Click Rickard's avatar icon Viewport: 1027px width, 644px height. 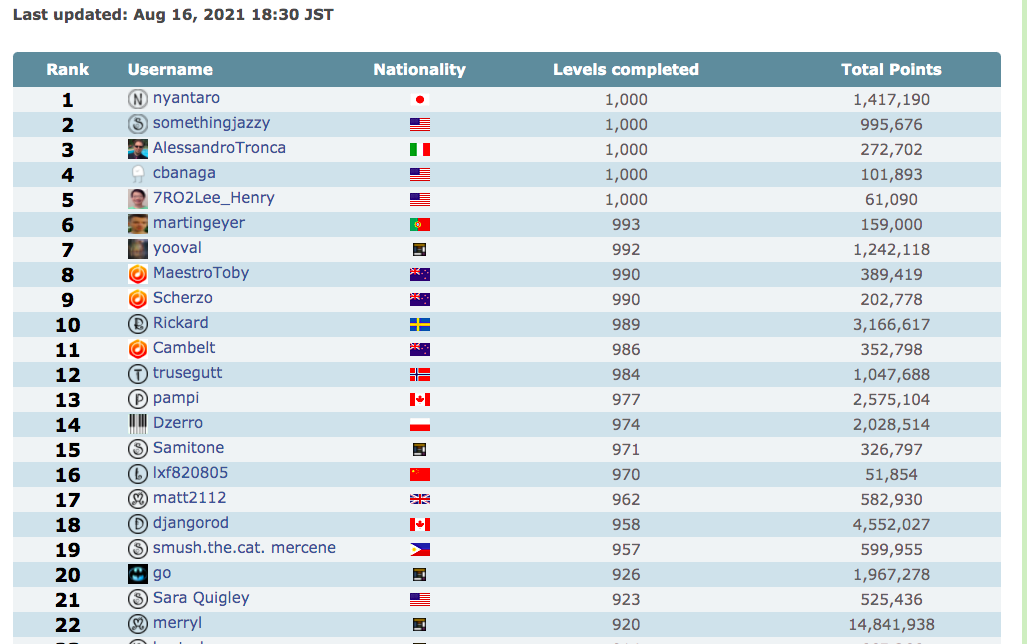coord(138,324)
